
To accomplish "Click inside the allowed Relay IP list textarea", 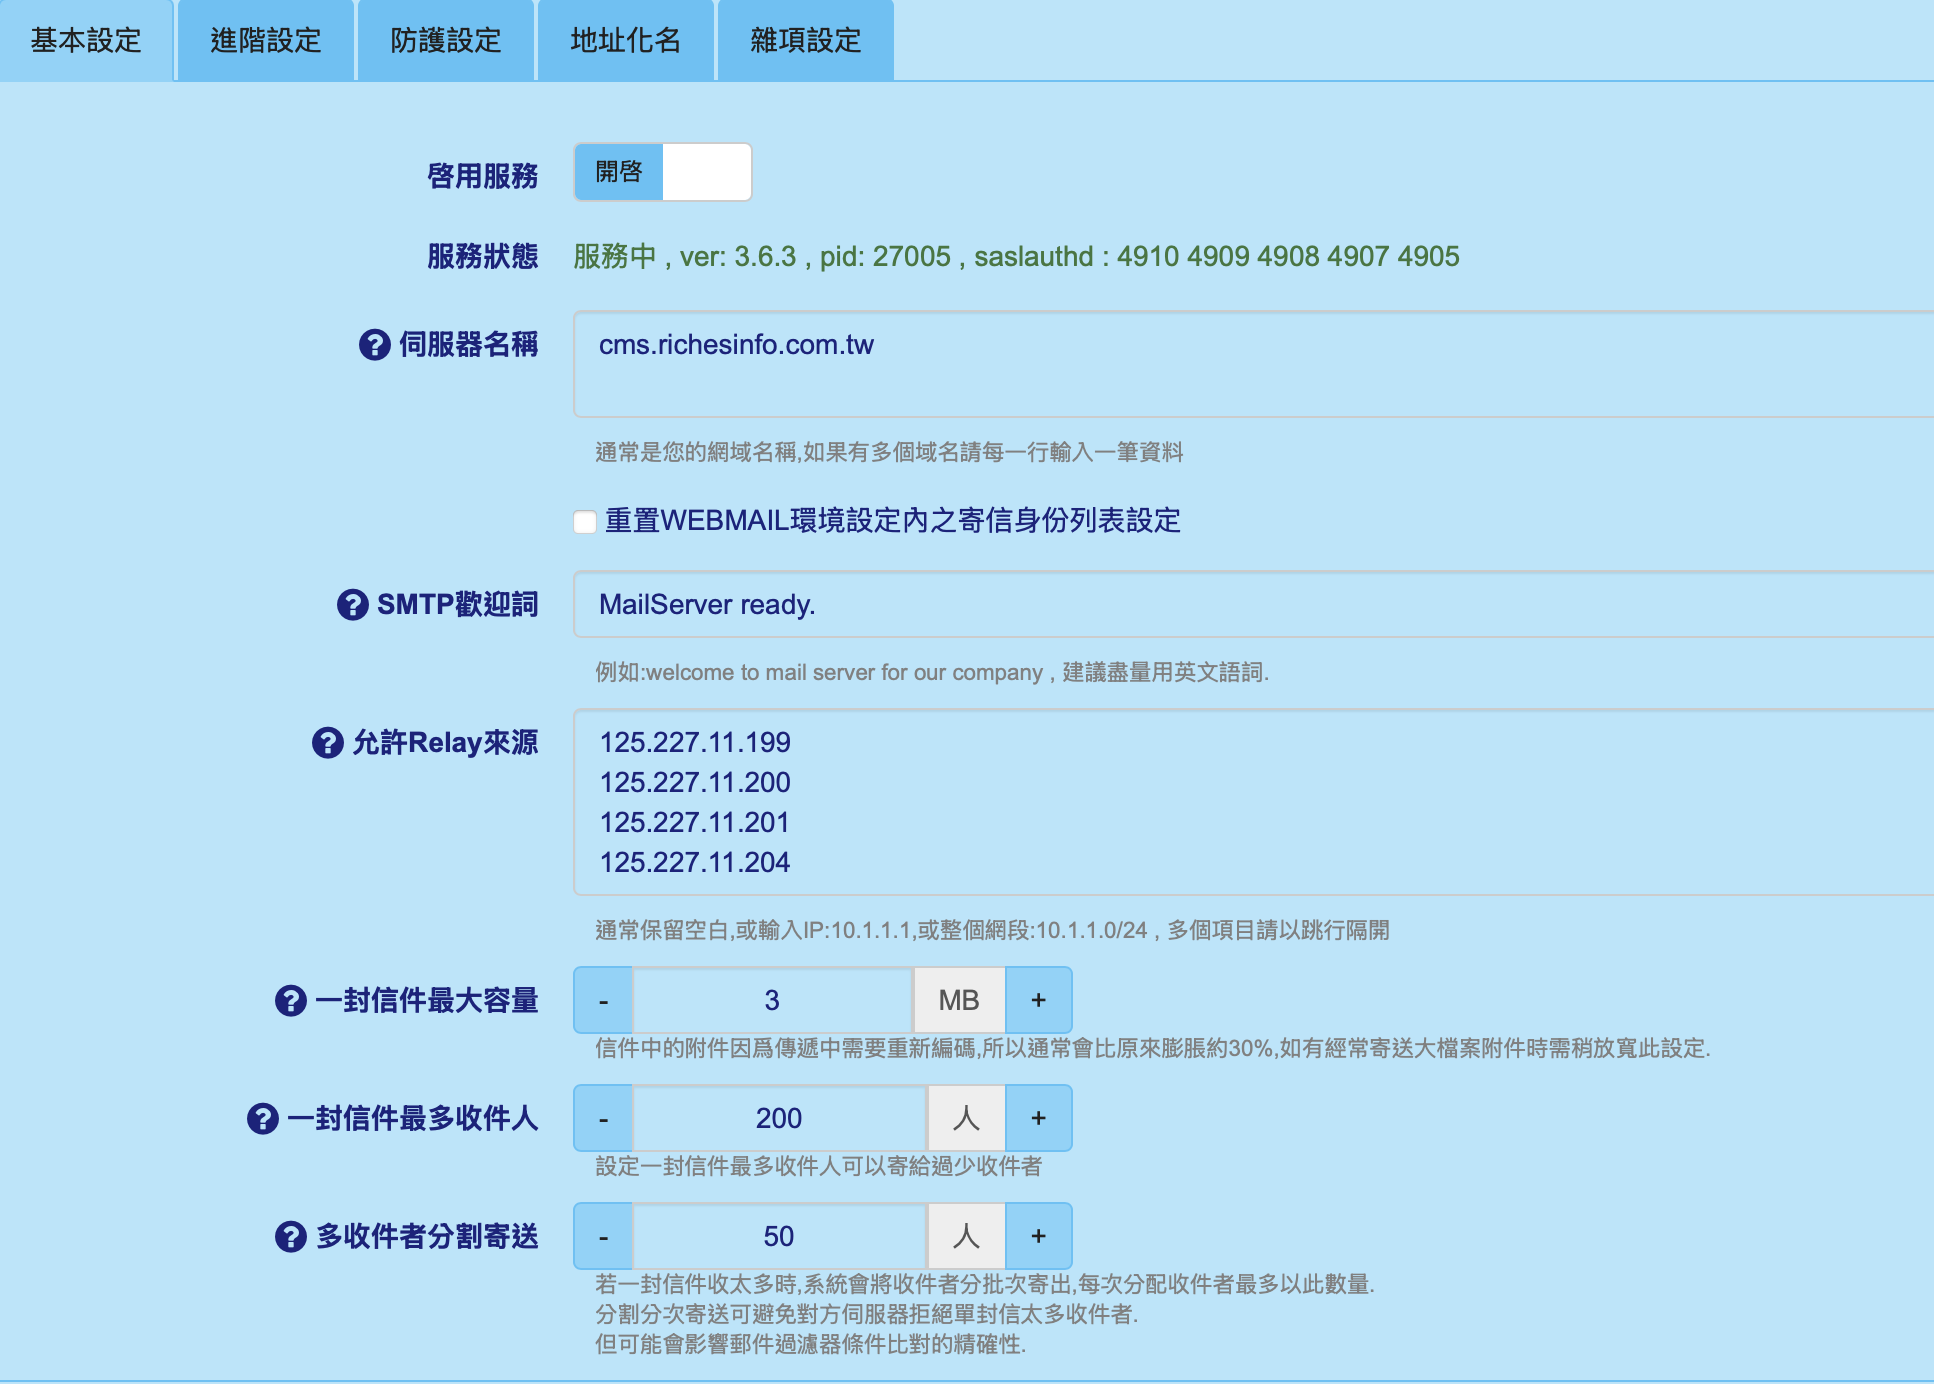I will coord(1000,800).
